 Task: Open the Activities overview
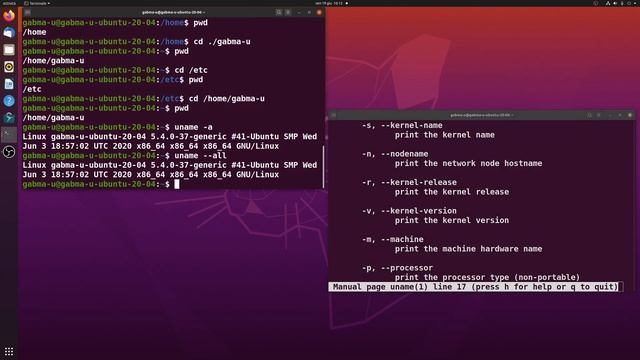[x=9, y=3]
